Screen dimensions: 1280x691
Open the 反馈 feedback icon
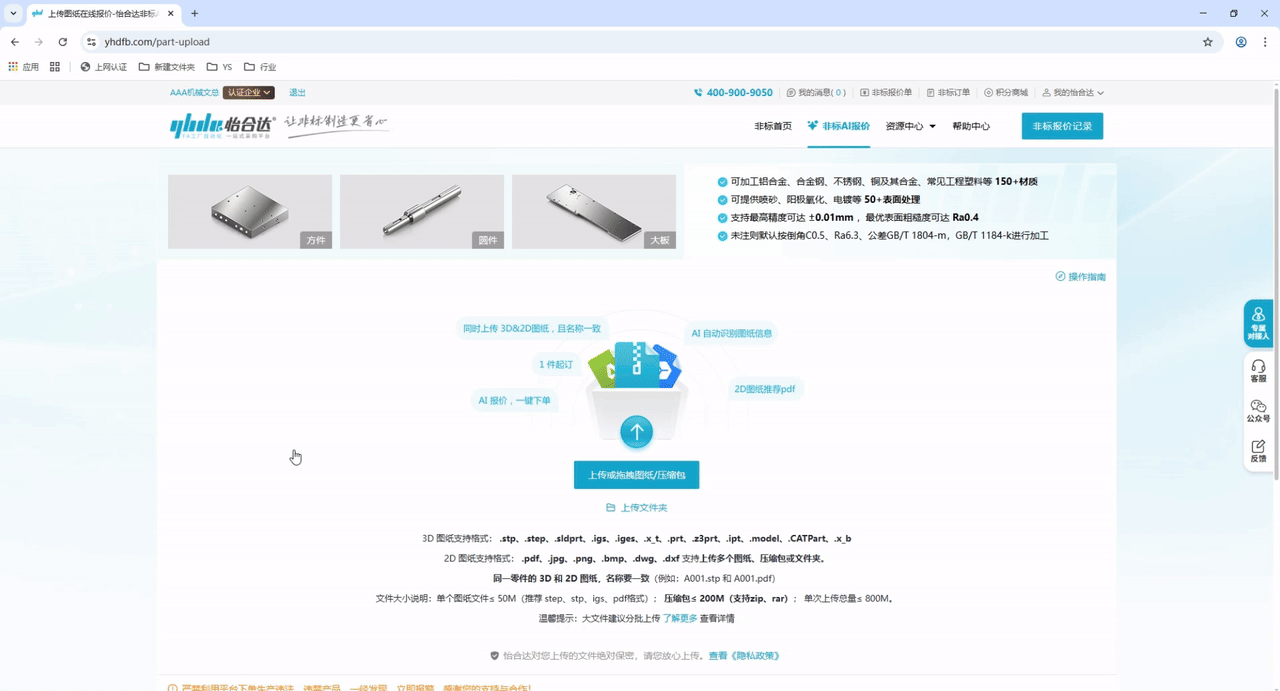(x=1258, y=451)
